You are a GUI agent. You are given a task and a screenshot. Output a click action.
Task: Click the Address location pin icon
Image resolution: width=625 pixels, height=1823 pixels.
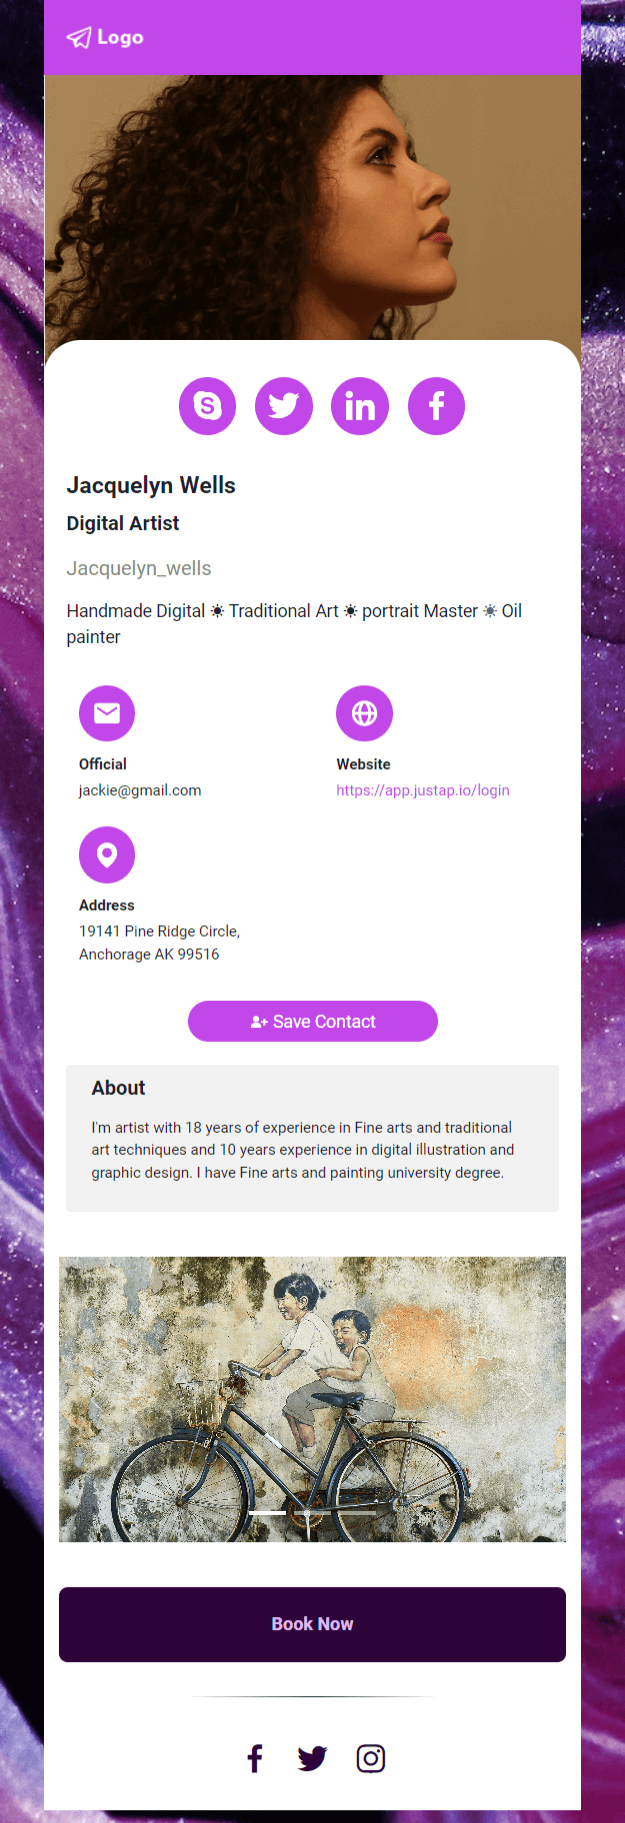point(107,855)
